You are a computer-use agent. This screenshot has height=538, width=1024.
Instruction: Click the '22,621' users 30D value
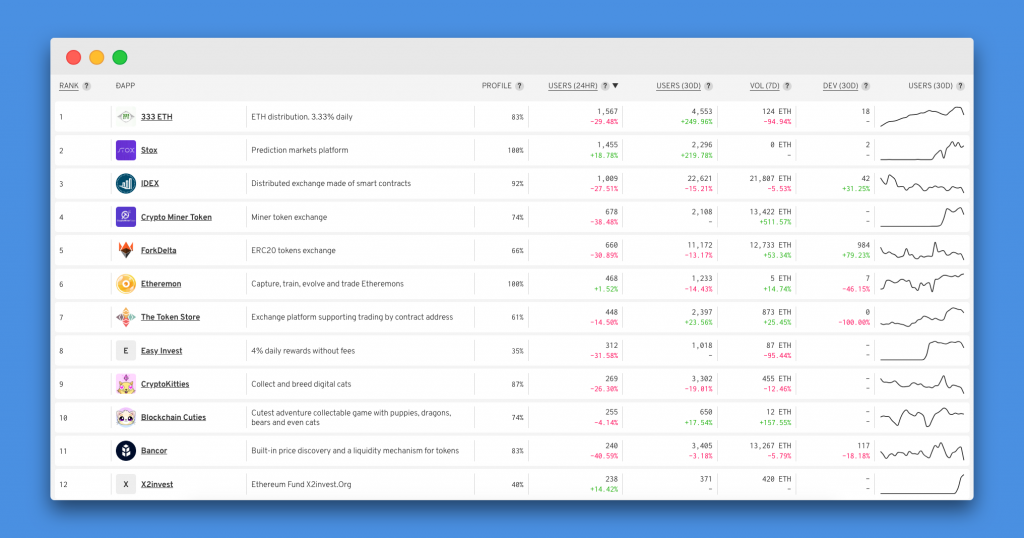click(700, 178)
